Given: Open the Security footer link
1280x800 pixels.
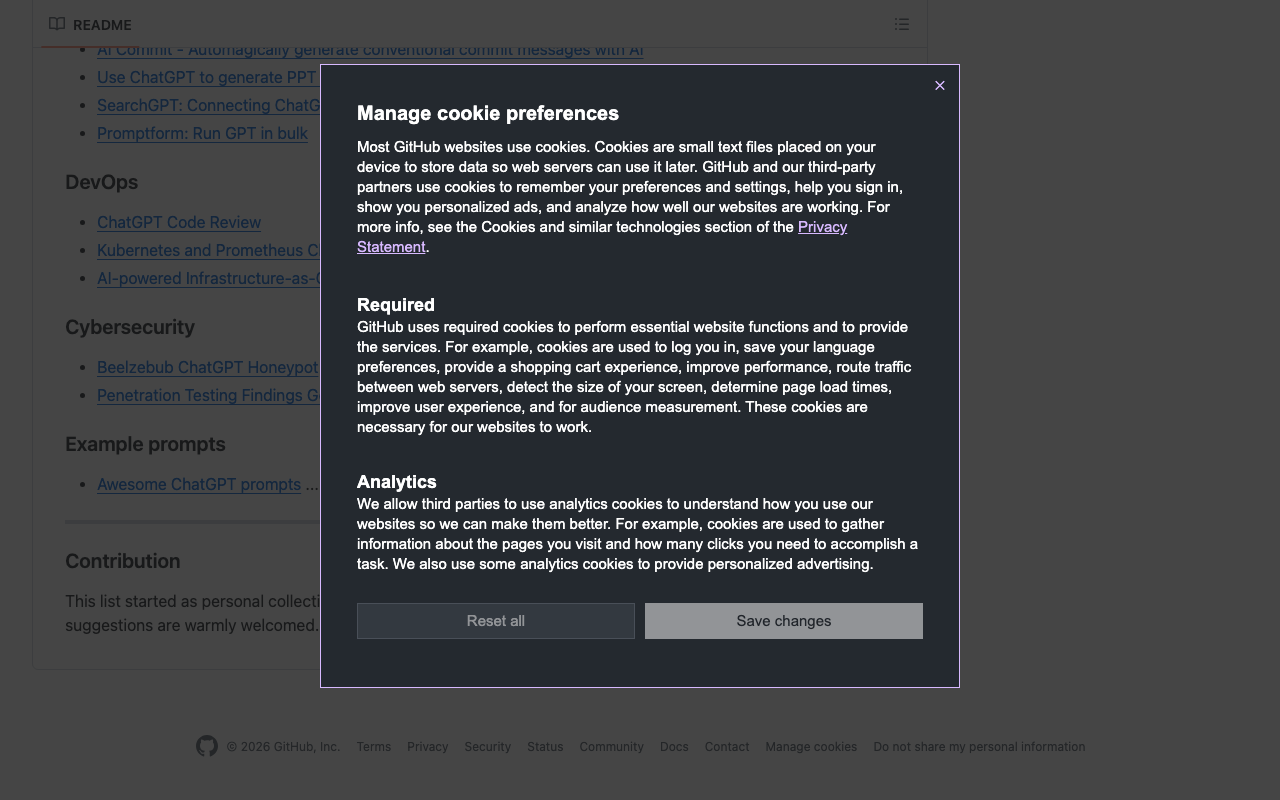Looking at the screenshot, I should click(x=488, y=747).
